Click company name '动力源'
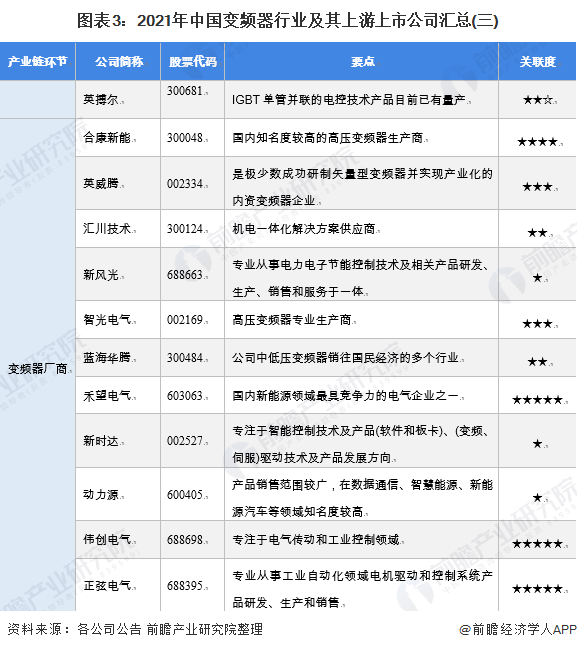Screen dimensions: 577x650 (101, 495)
